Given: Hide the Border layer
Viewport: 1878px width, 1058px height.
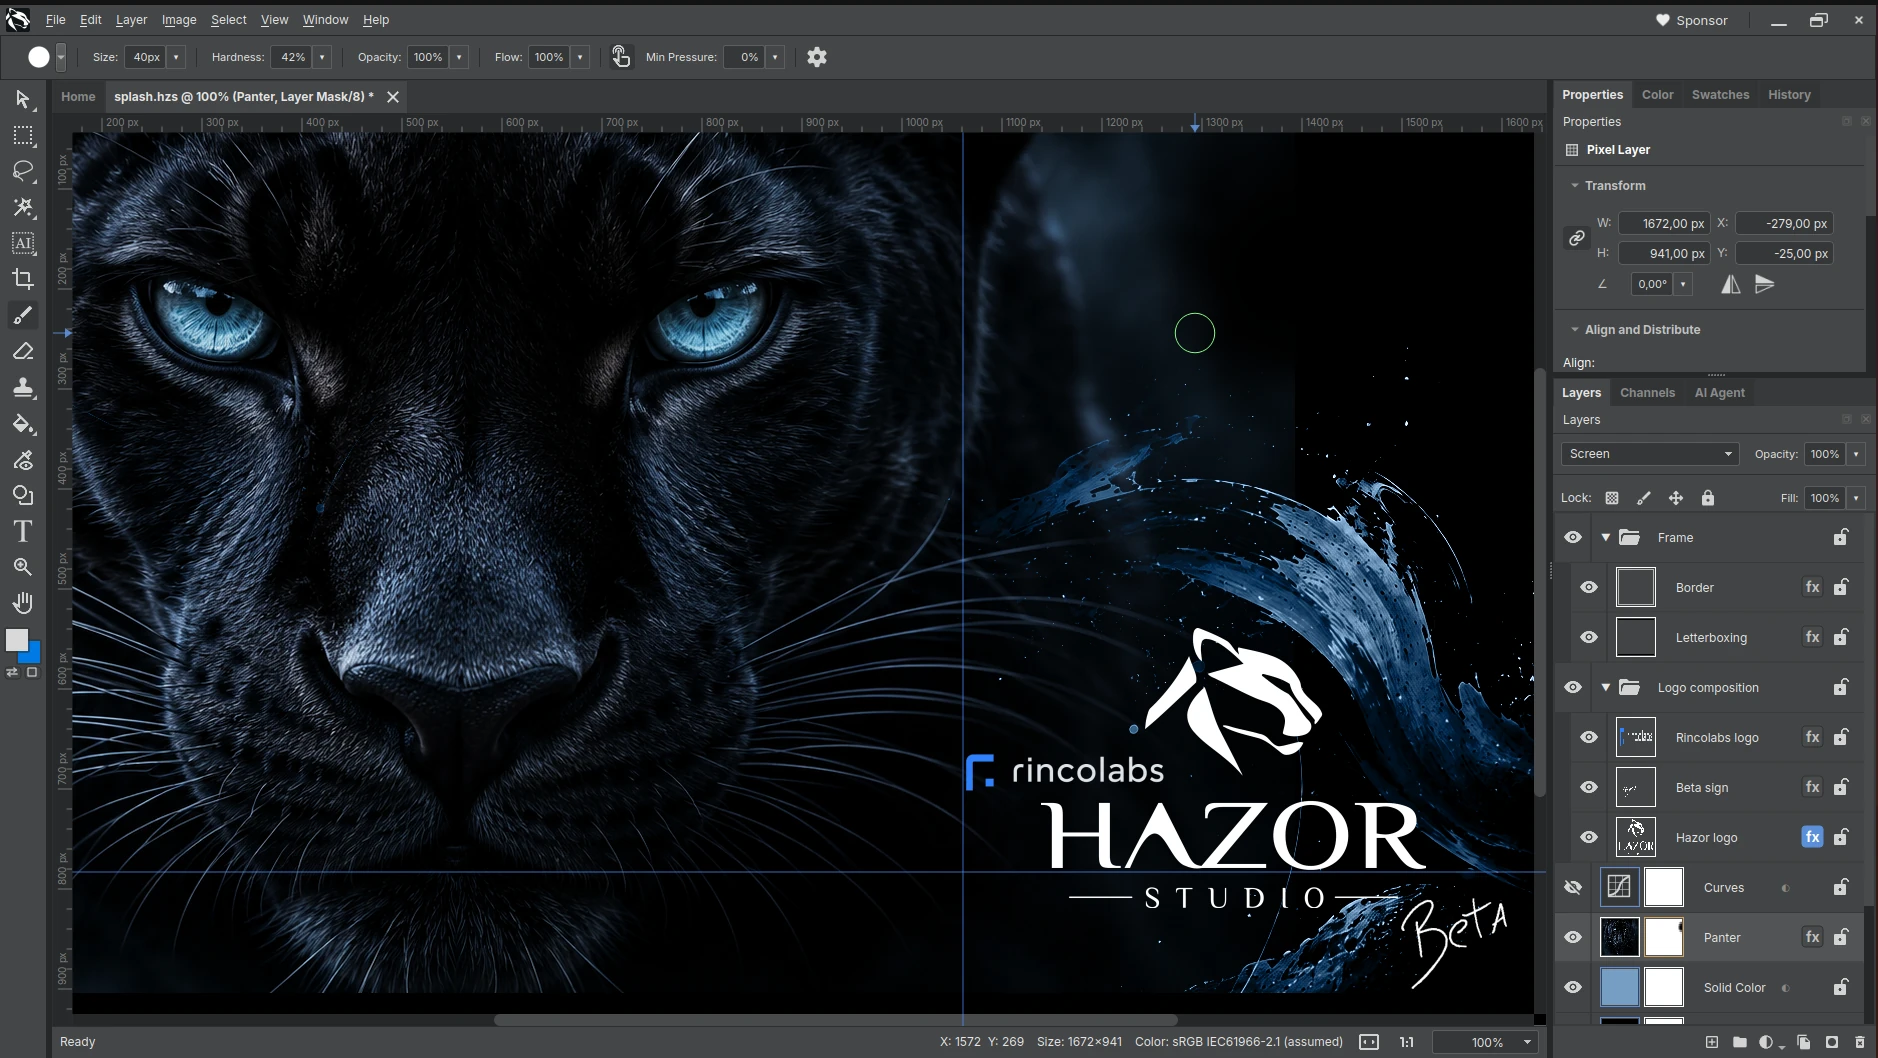Looking at the screenshot, I should [1589, 587].
